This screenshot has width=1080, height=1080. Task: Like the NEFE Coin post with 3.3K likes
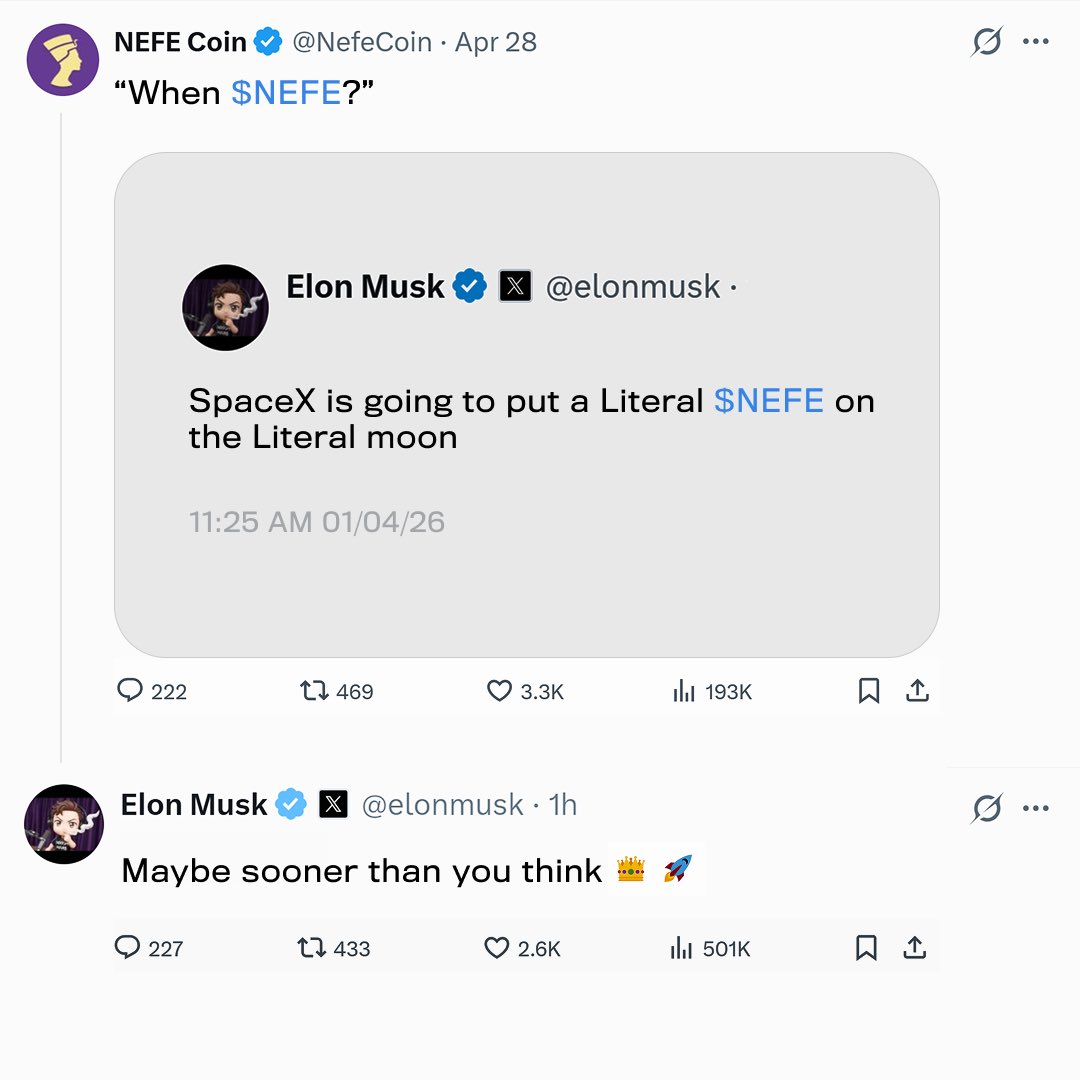point(499,690)
